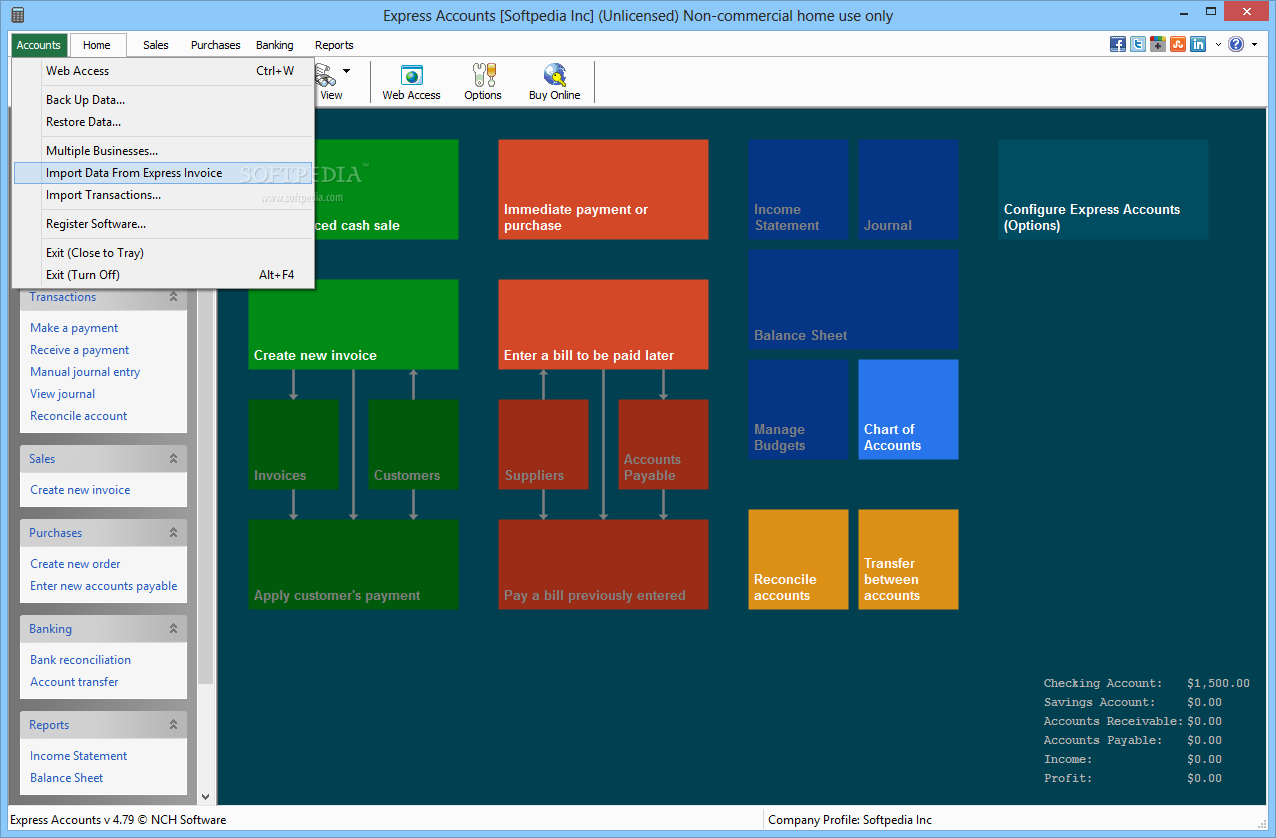Click Enter new accounts payable link
This screenshot has height=838, width=1276.
(x=104, y=586)
